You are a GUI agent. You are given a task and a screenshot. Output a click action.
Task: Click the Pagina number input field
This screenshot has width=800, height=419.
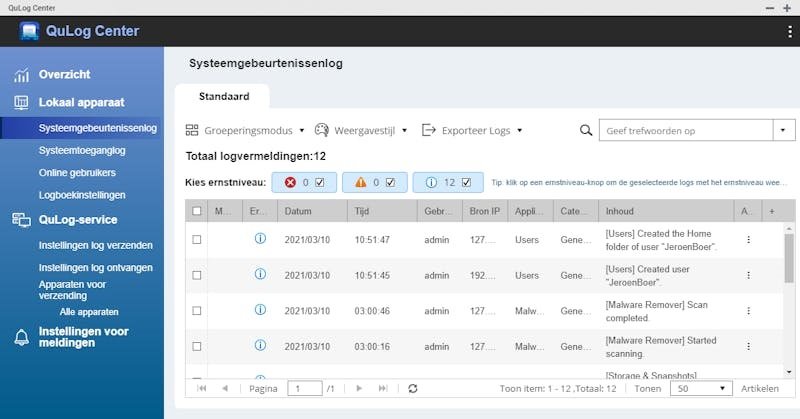(305, 388)
